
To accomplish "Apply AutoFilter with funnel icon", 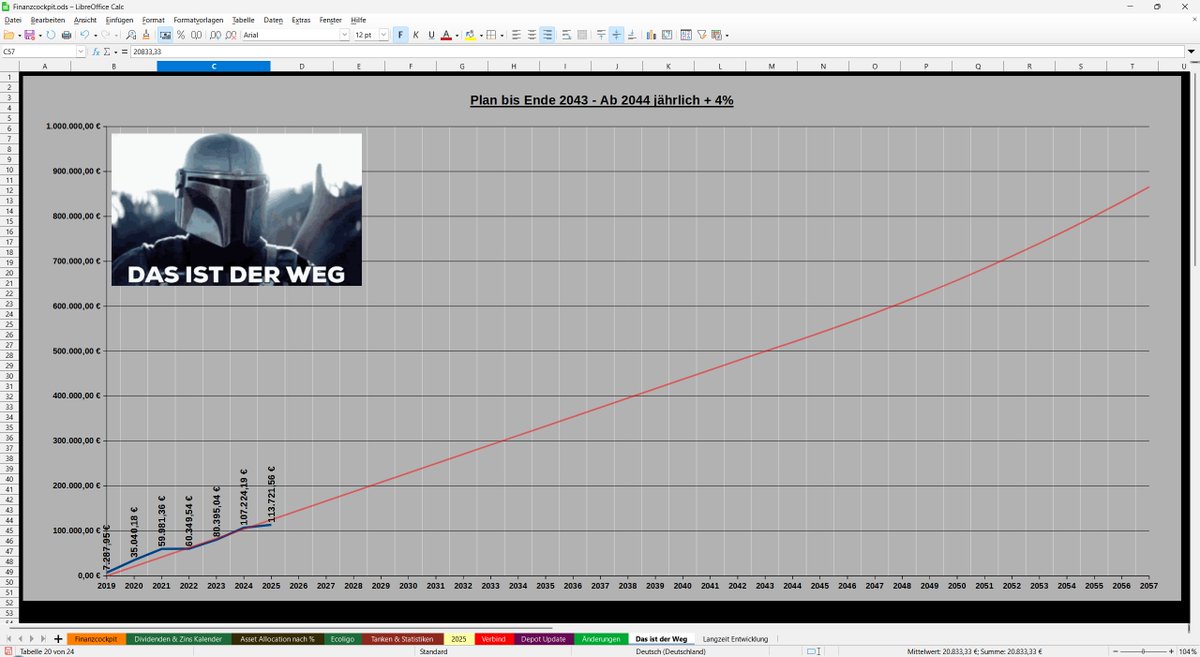I will point(701,35).
